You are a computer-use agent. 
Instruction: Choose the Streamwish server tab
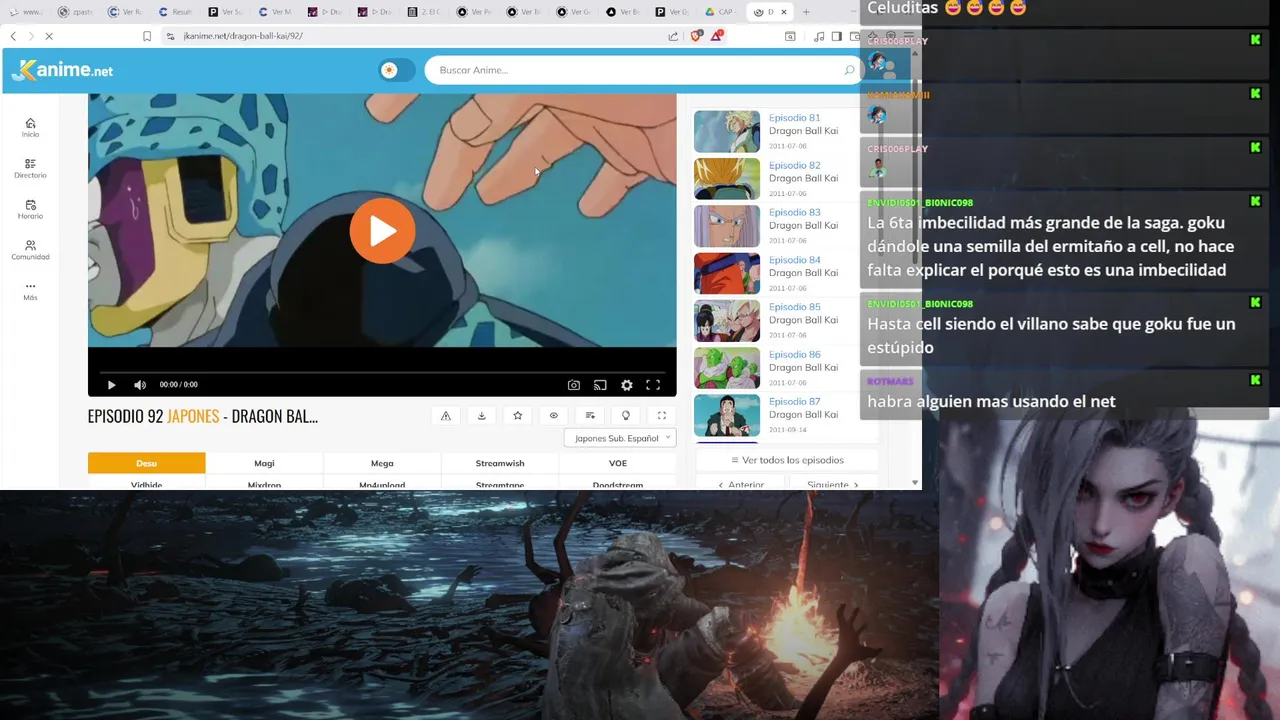tap(500, 463)
